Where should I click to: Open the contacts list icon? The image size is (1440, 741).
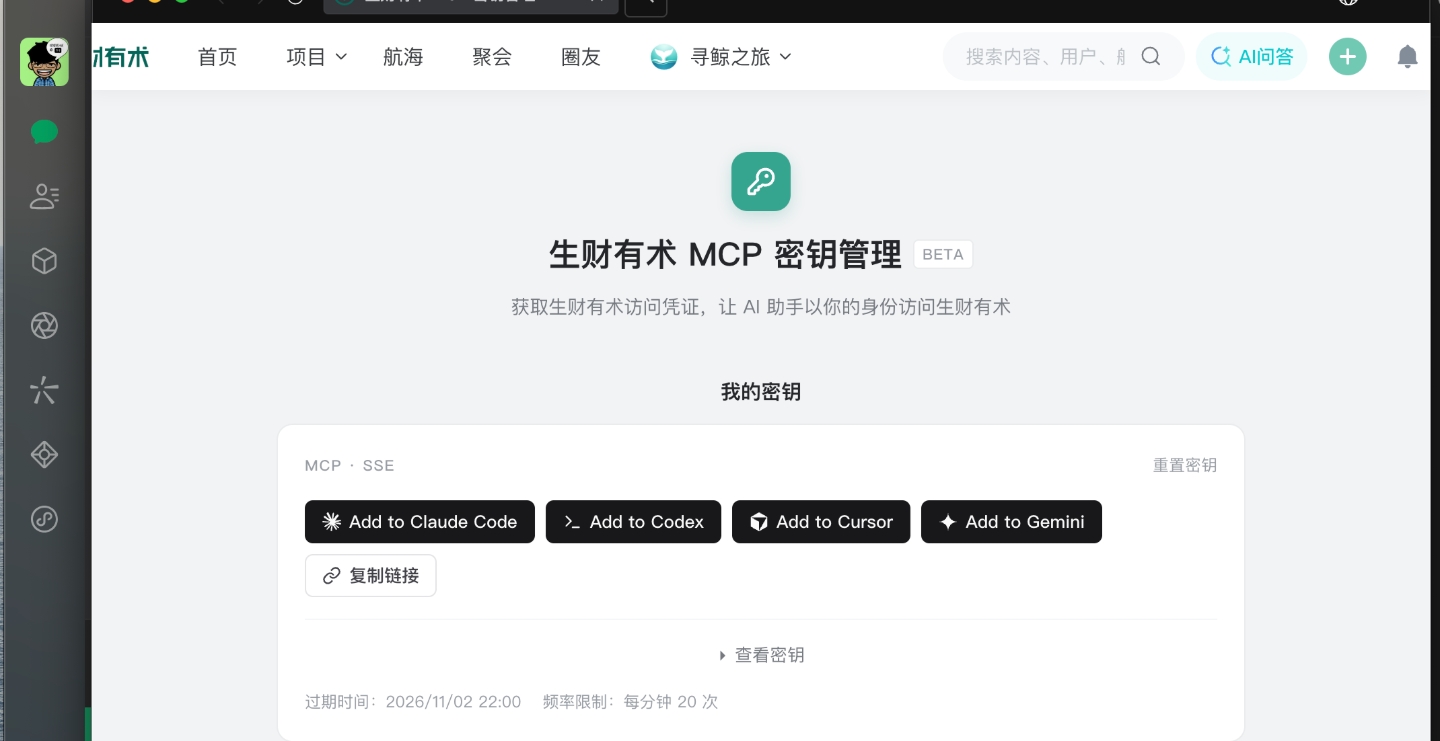coord(44,197)
